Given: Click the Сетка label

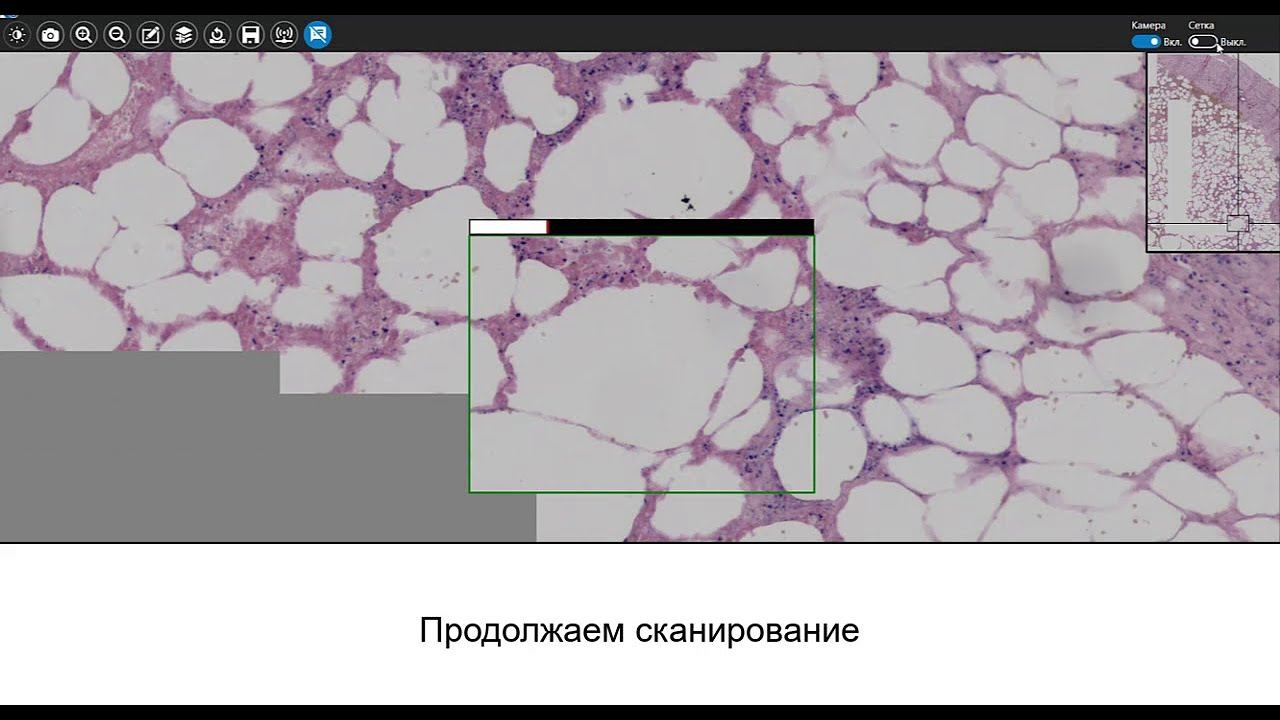Looking at the screenshot, I should pyautogui.click(x=1201, y=25).
